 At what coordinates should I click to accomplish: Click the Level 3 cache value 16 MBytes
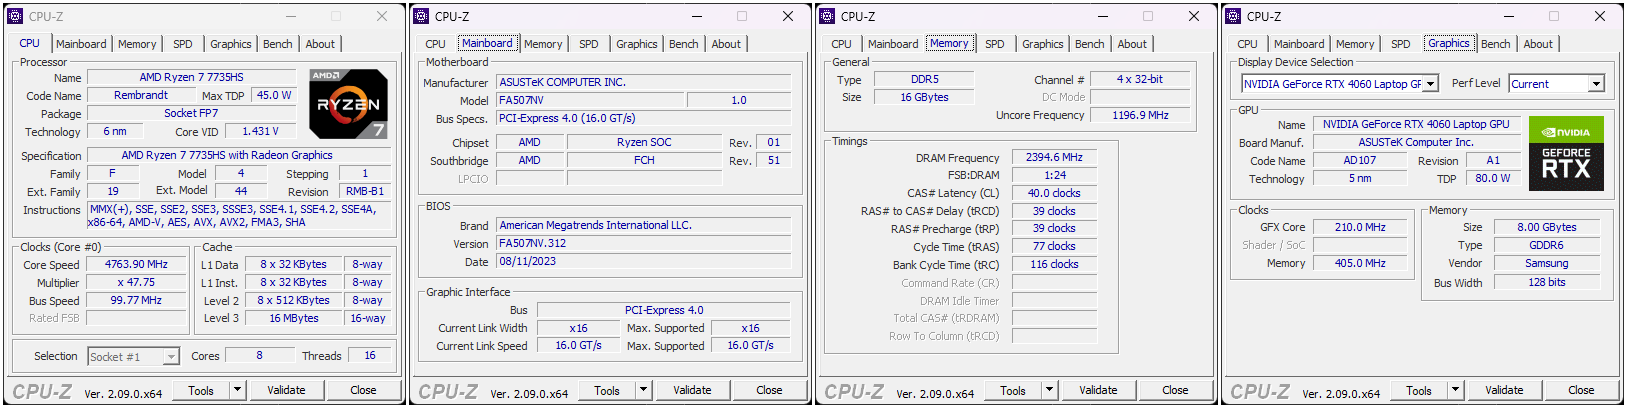click(294, 319)
